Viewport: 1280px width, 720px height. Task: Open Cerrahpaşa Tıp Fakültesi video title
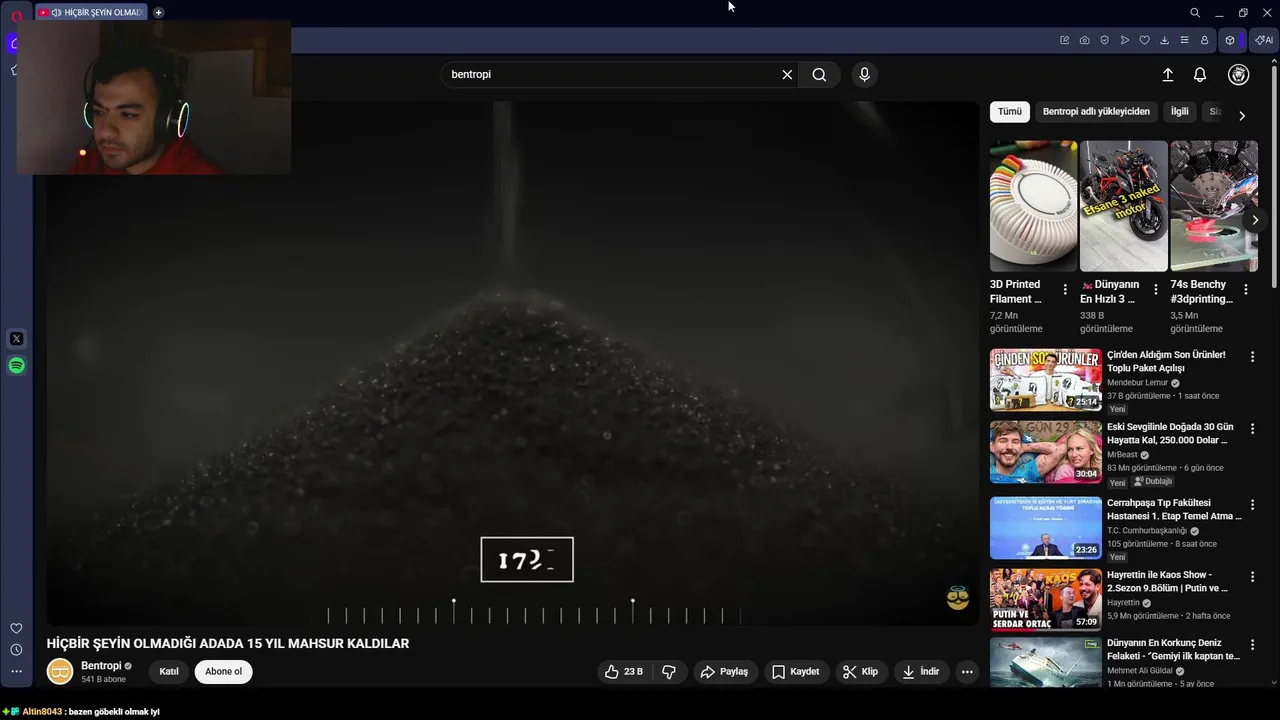(x=1174, y=510)
